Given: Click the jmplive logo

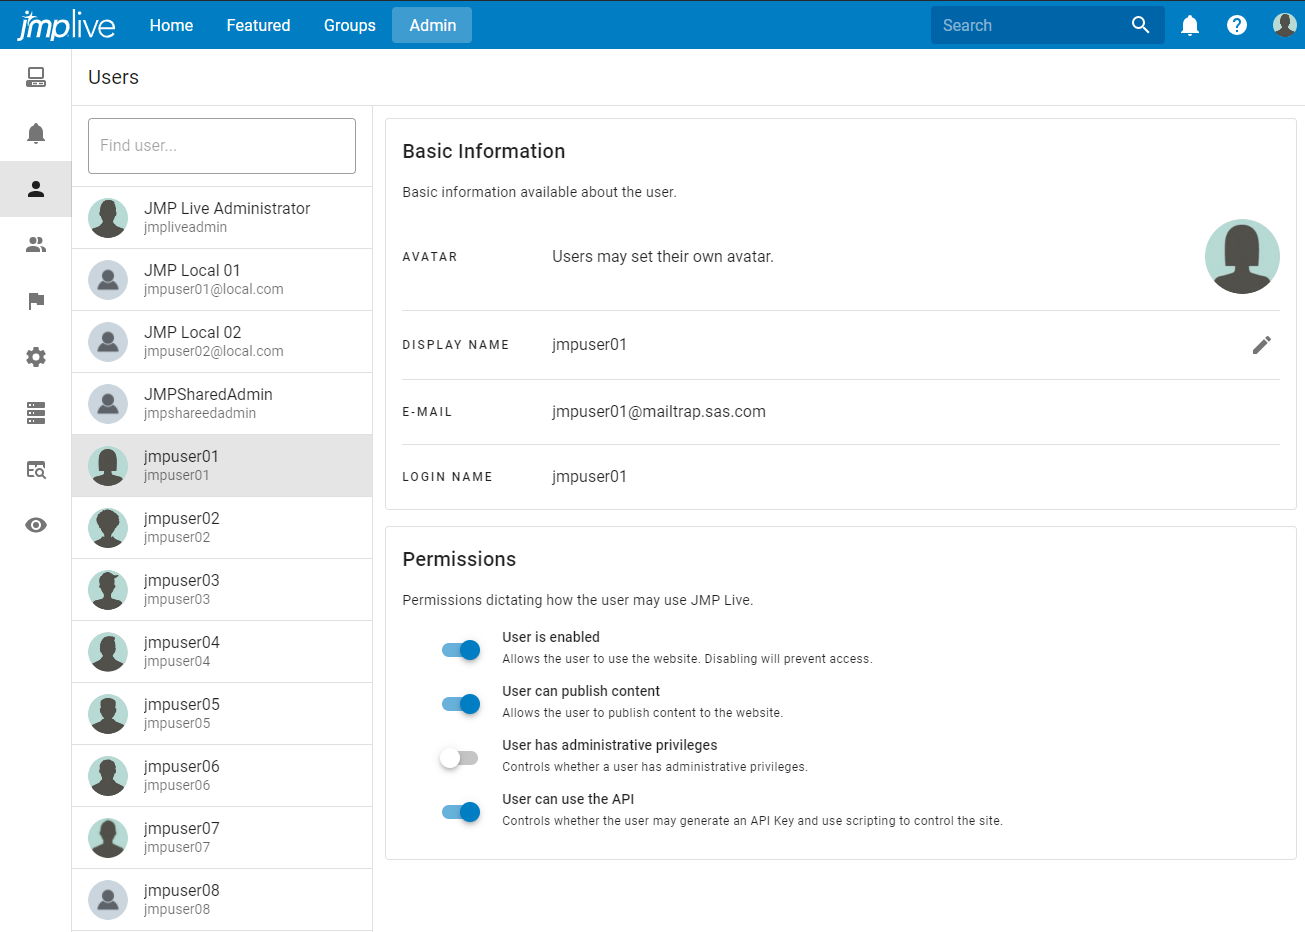Looking at the screenshot, I should (66, 24).
